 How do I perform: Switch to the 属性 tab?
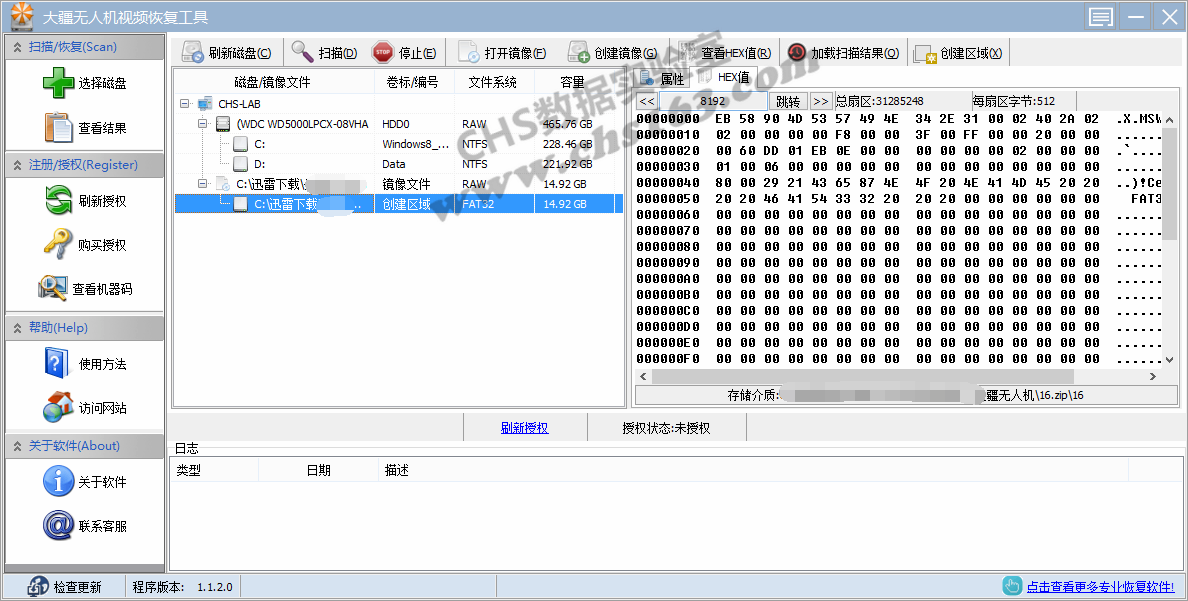click(663, 78)
